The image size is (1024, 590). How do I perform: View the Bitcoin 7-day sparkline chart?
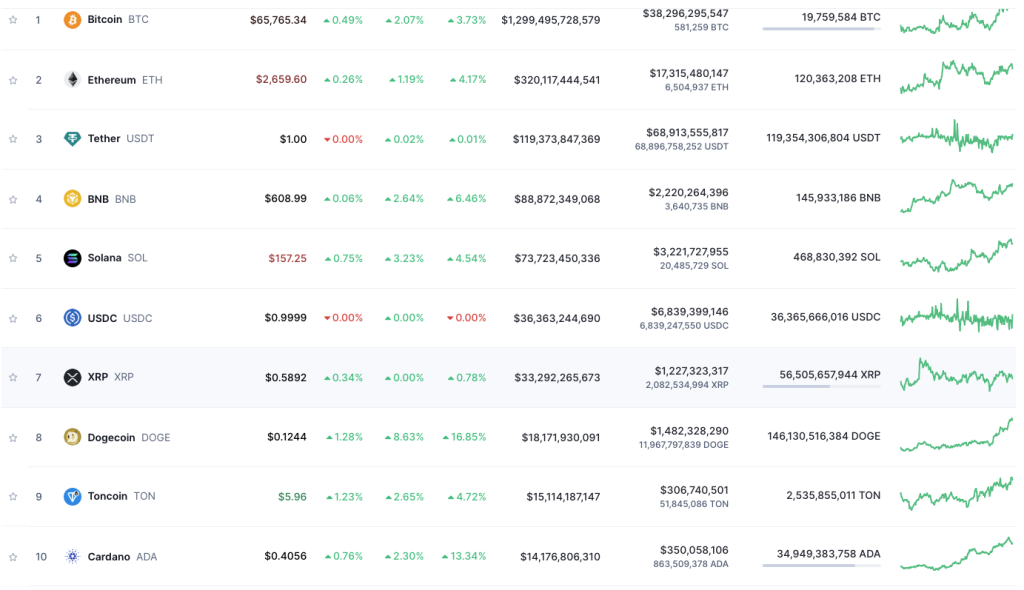pos(955,22)
